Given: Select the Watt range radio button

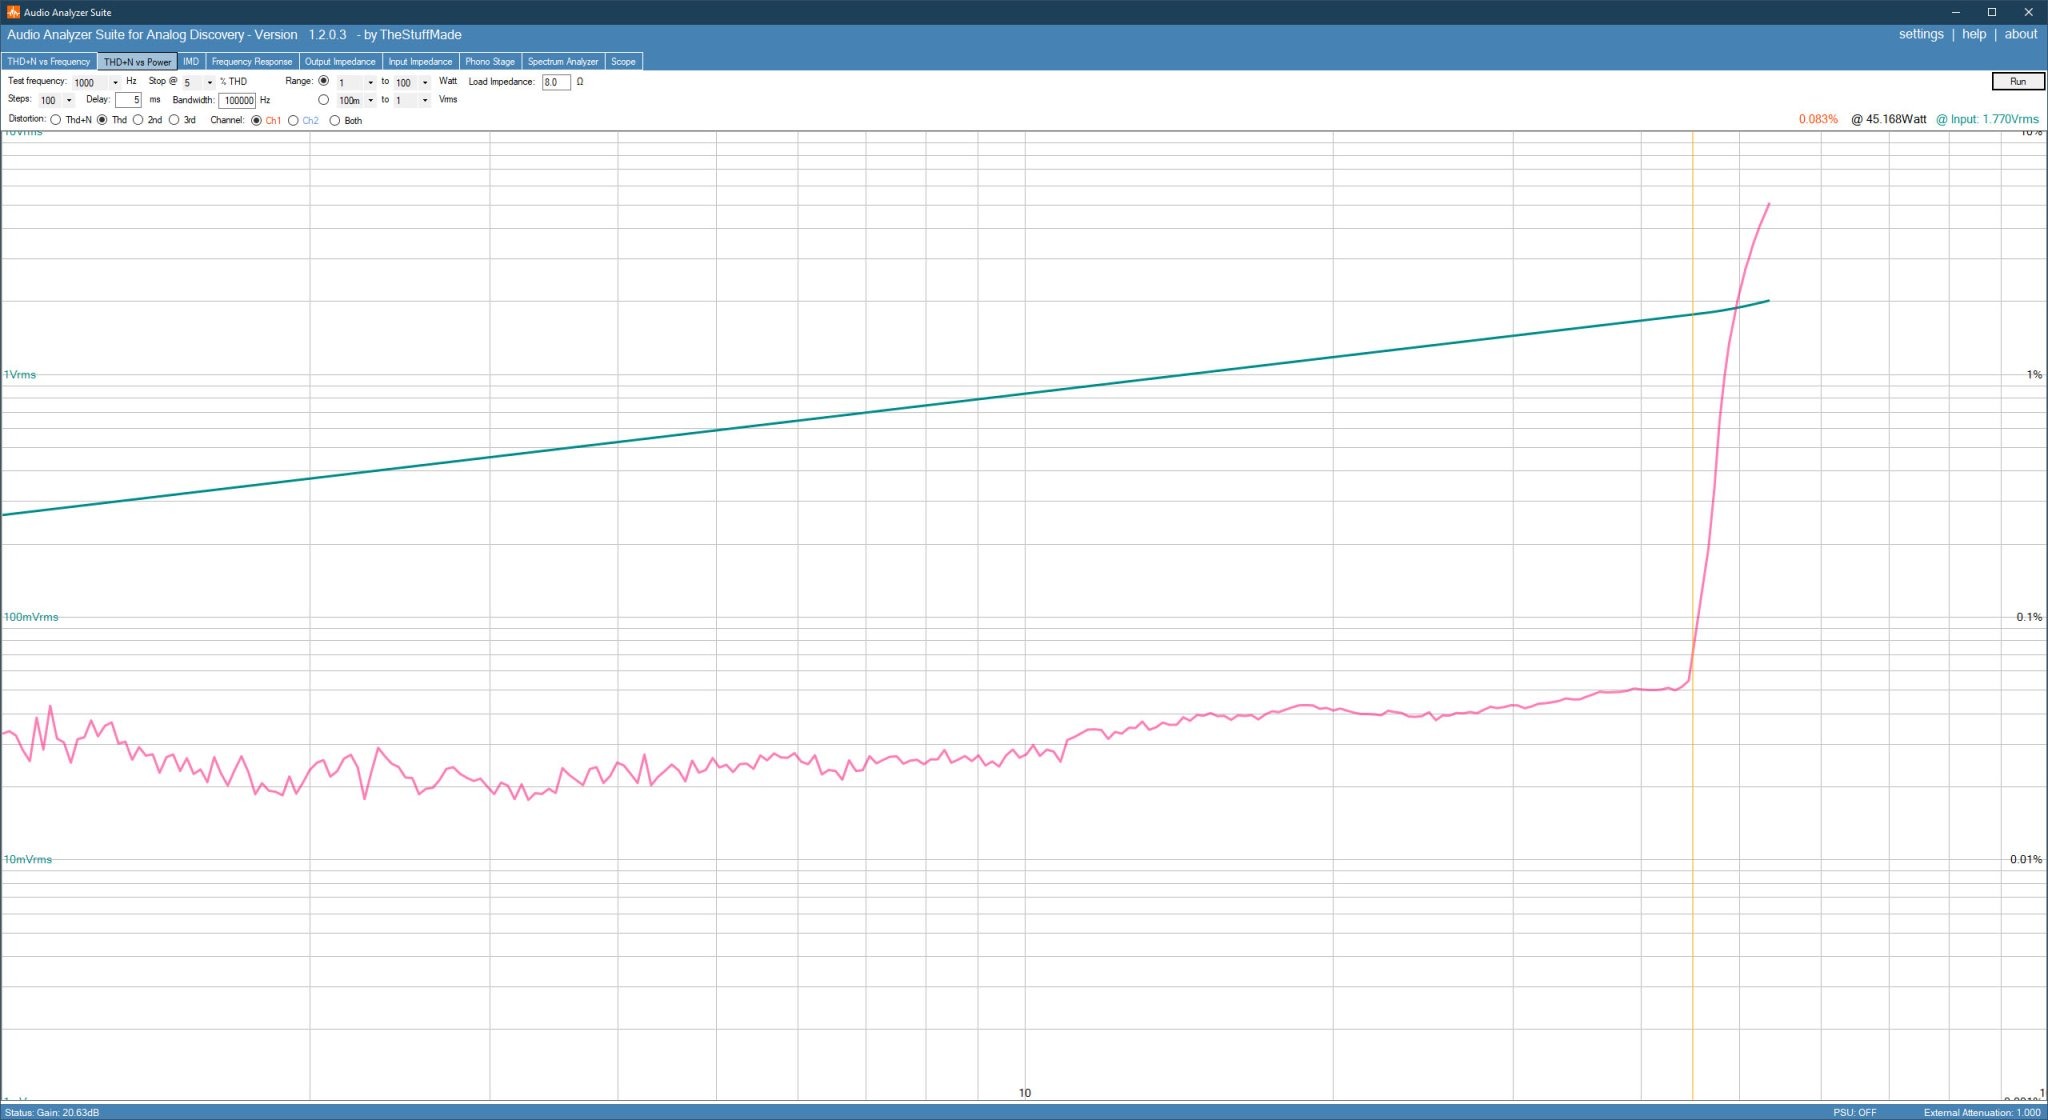Looking at the screenshot, I should (323, 81).
